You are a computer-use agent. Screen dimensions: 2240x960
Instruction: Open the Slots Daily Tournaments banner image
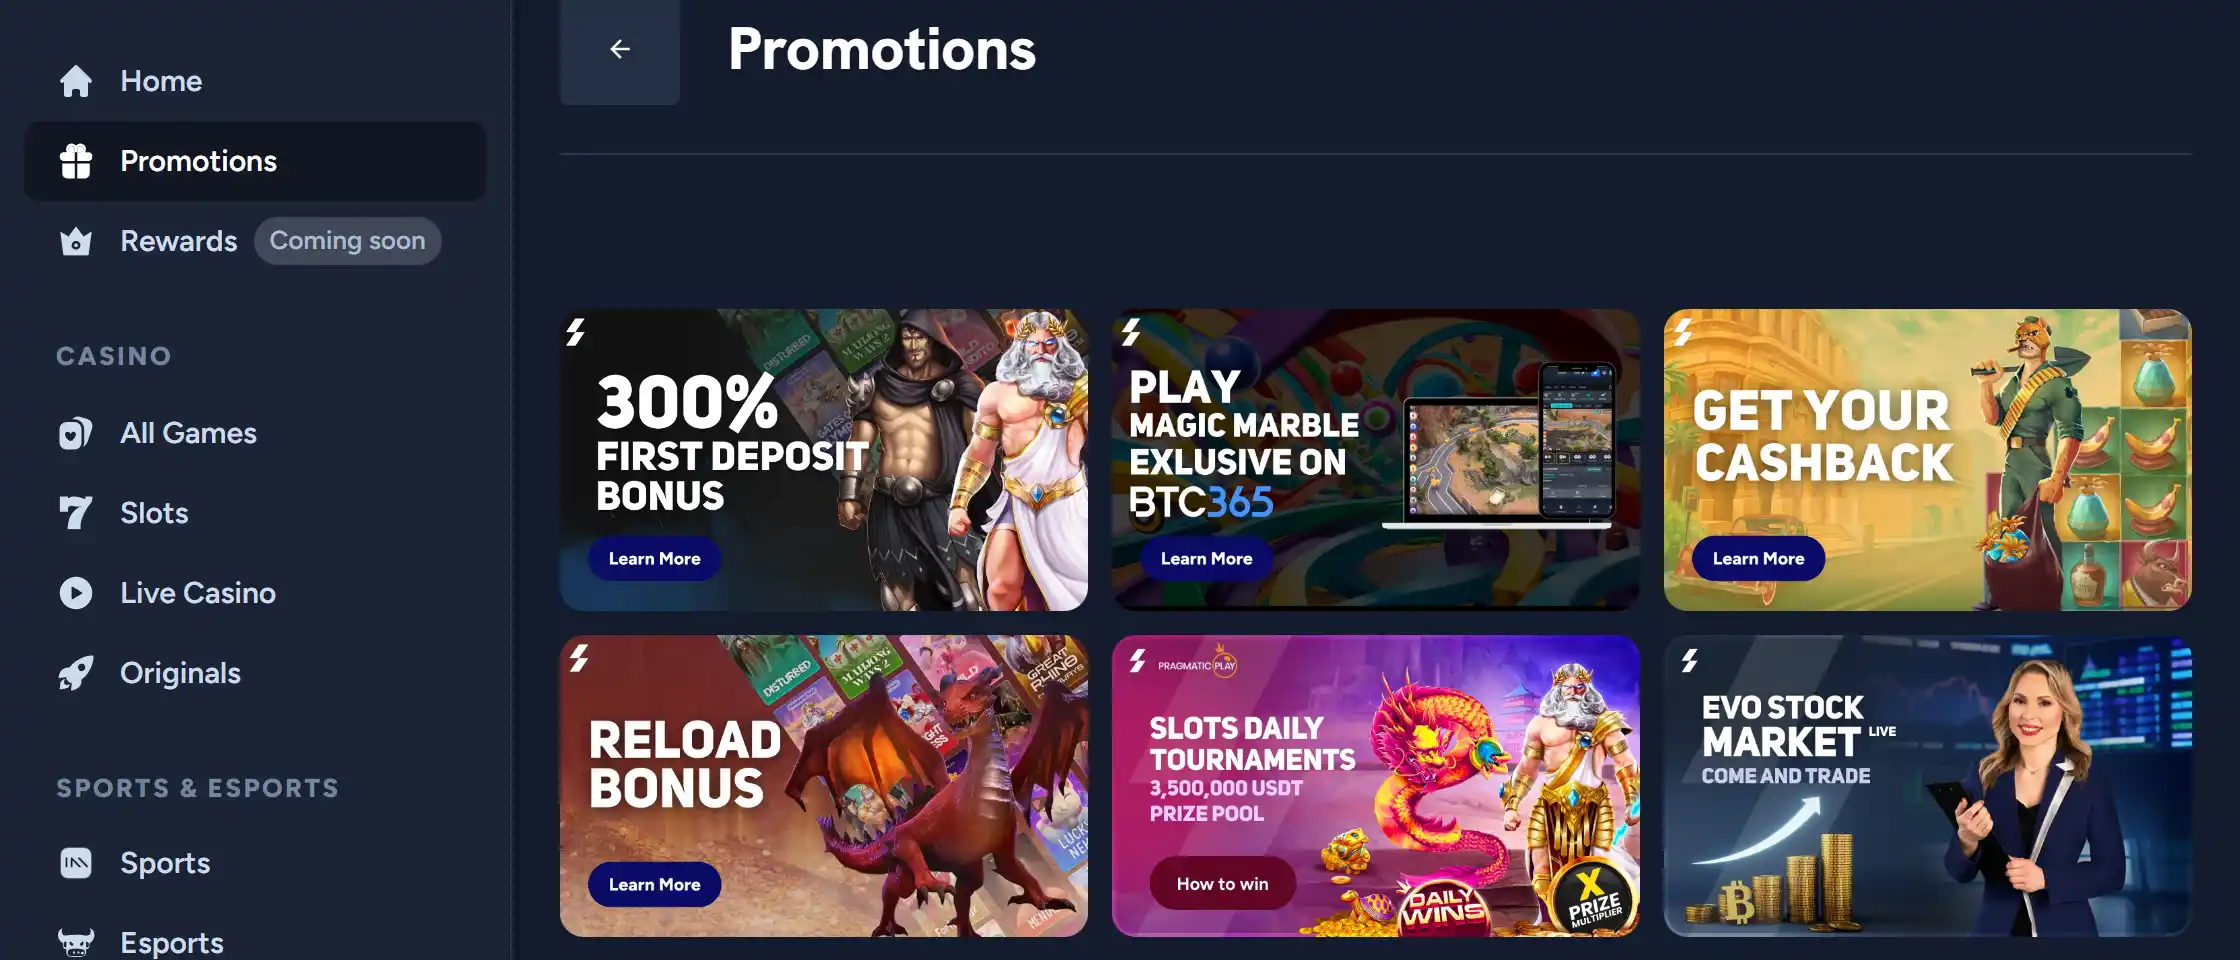click(x=1375, y=786)
